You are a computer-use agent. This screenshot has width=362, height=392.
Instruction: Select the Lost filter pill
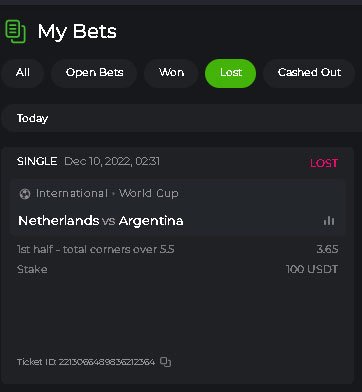point(231,73)
